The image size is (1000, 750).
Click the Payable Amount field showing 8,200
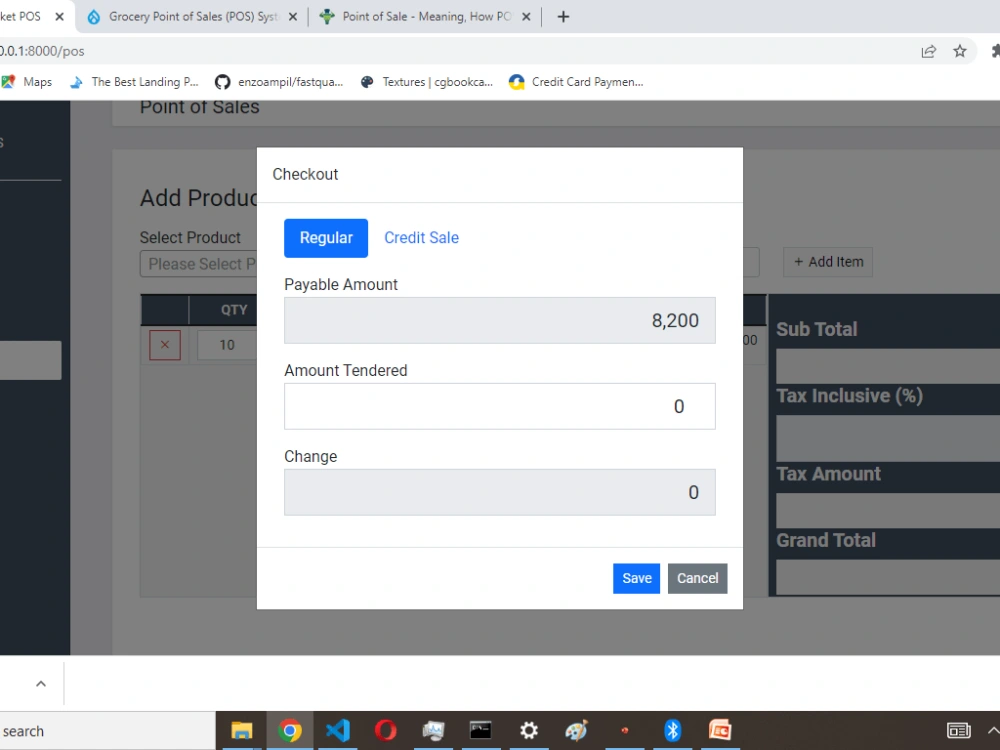coord(499,320)
